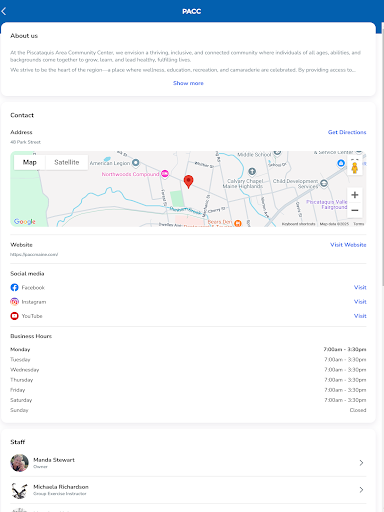
Task: Expand About us with Show more
Action: (x=188, y=83)
